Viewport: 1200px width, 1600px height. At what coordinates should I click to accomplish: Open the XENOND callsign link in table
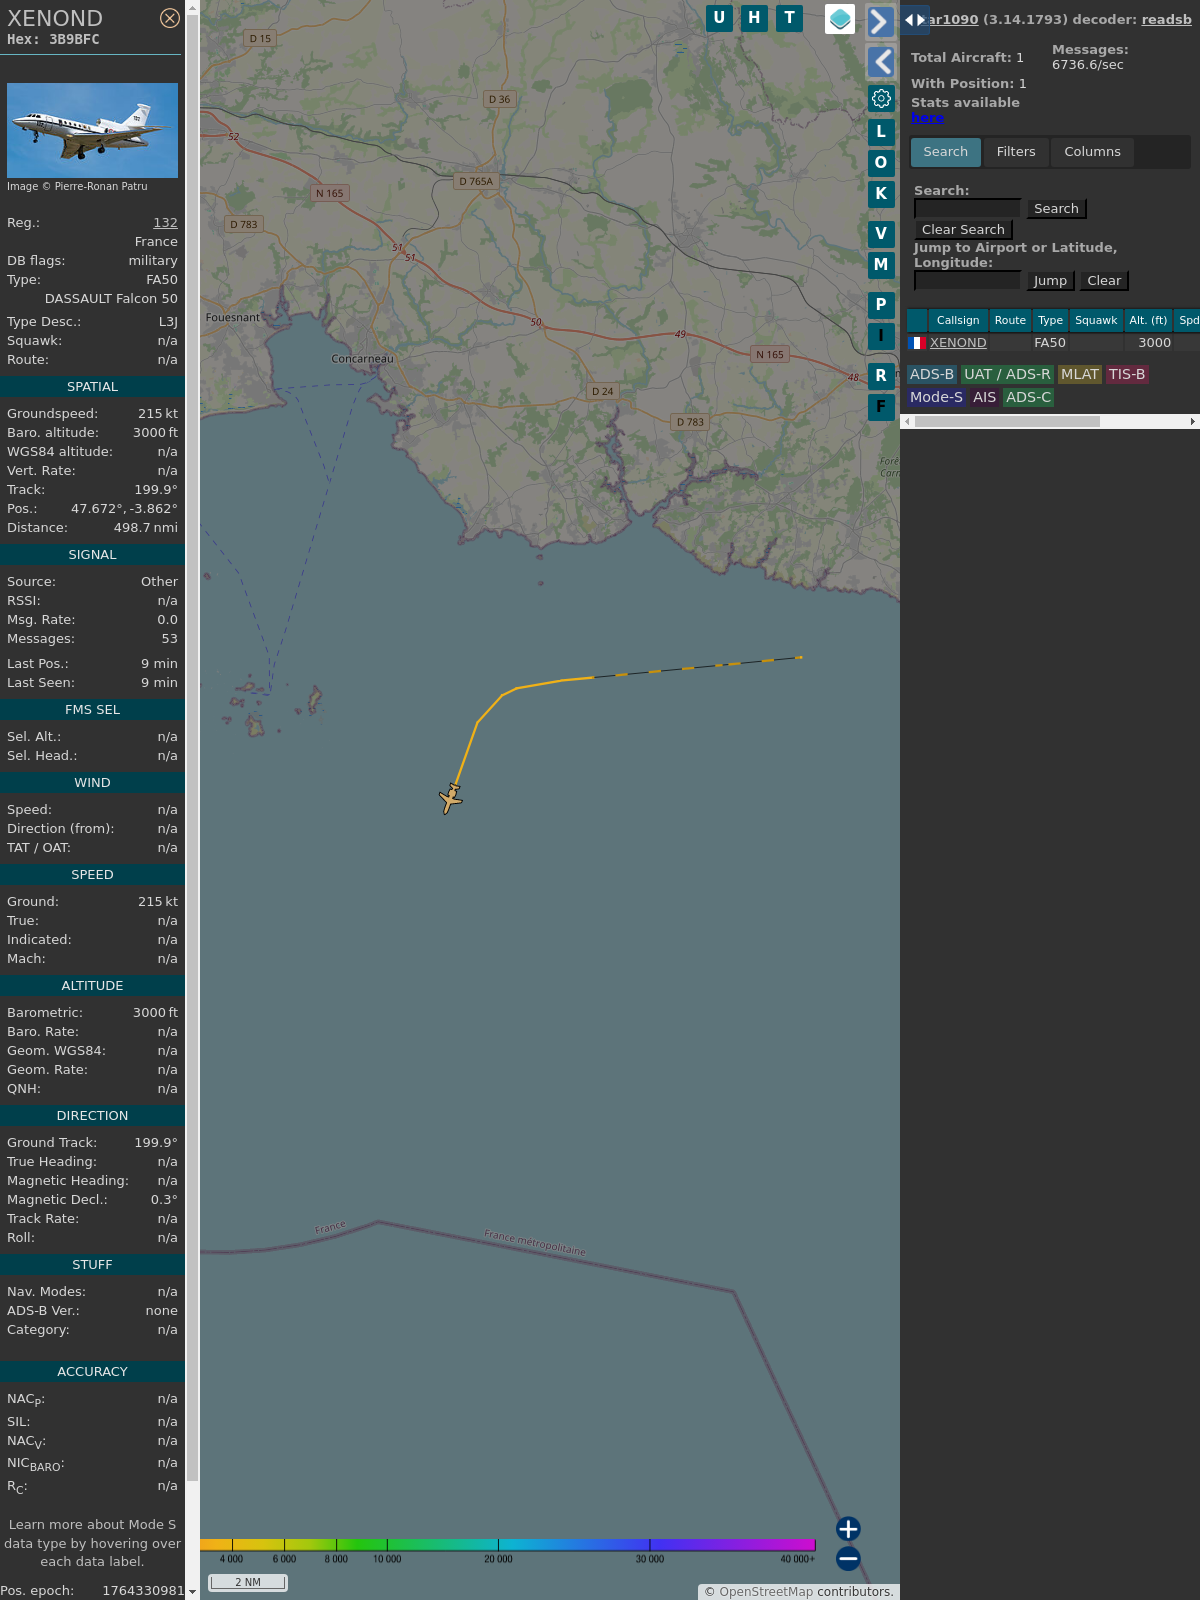(958, 342)
